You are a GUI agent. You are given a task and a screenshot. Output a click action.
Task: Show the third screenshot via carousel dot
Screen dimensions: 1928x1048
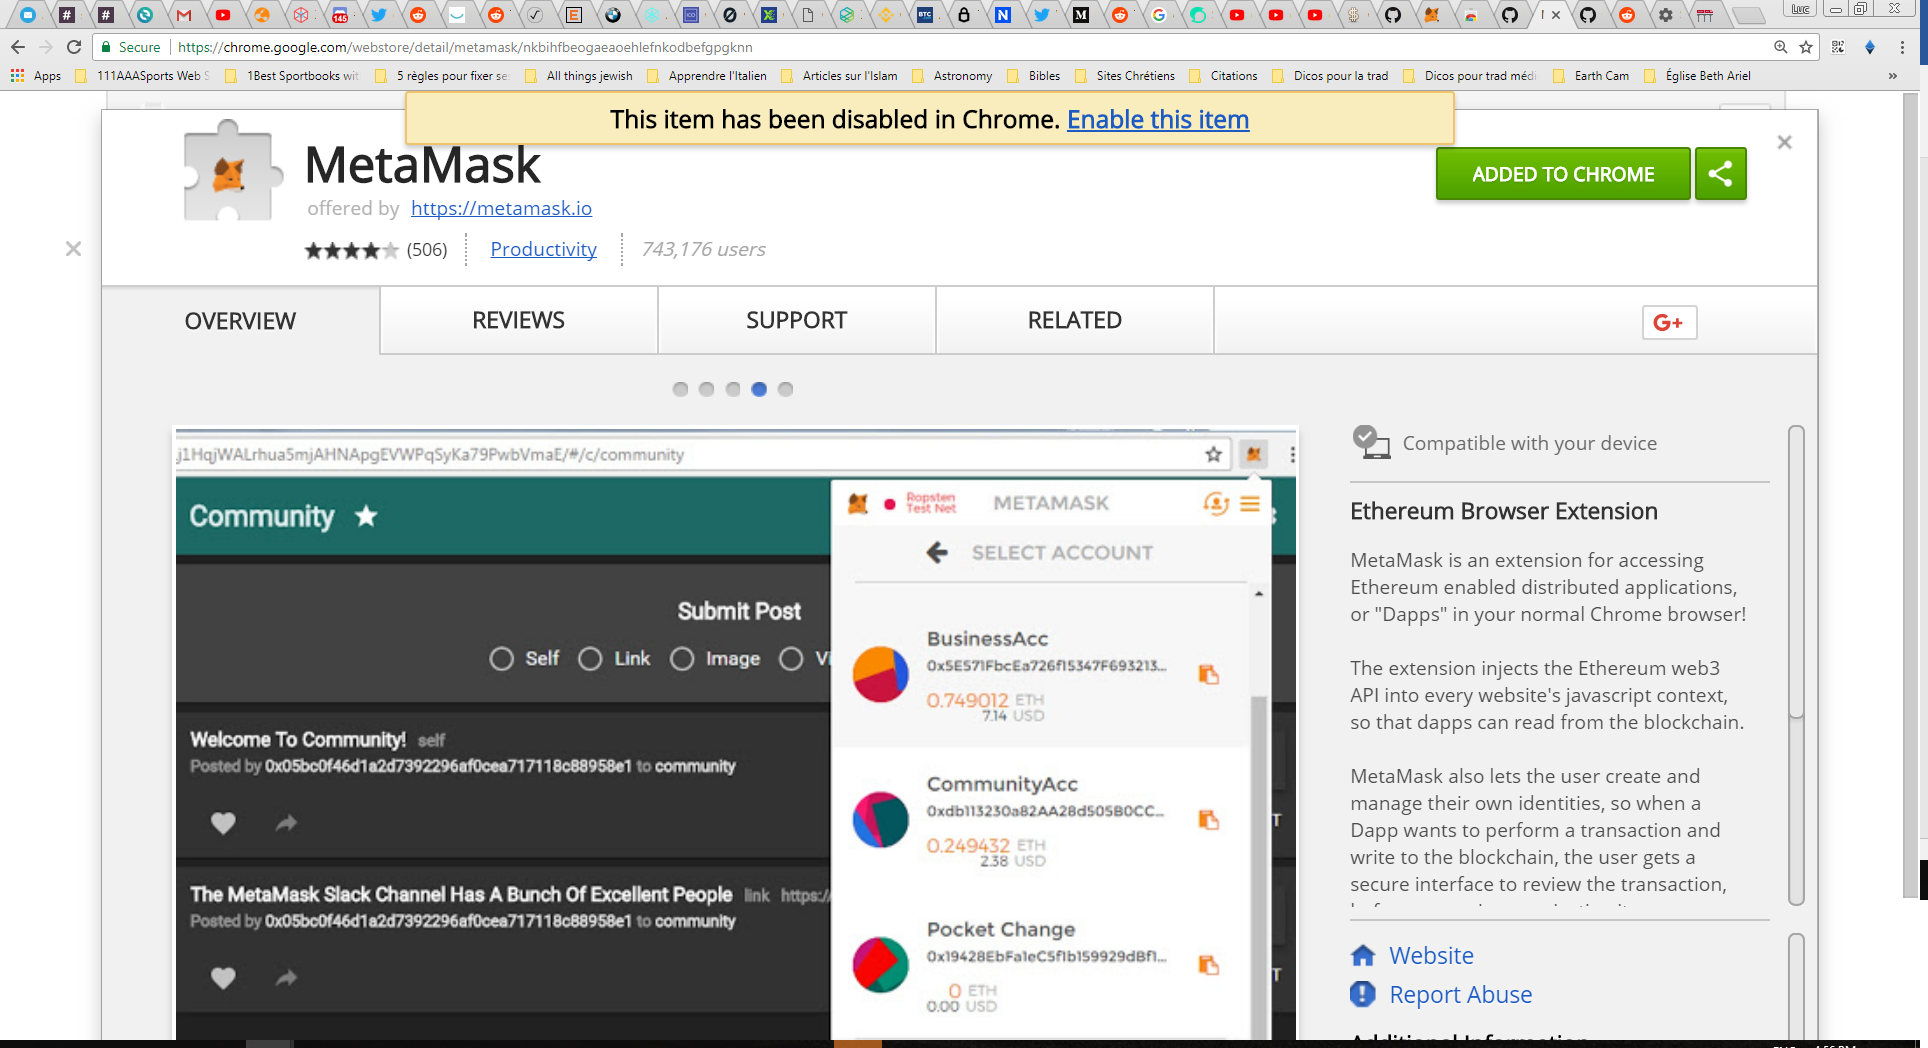point(733,389)
